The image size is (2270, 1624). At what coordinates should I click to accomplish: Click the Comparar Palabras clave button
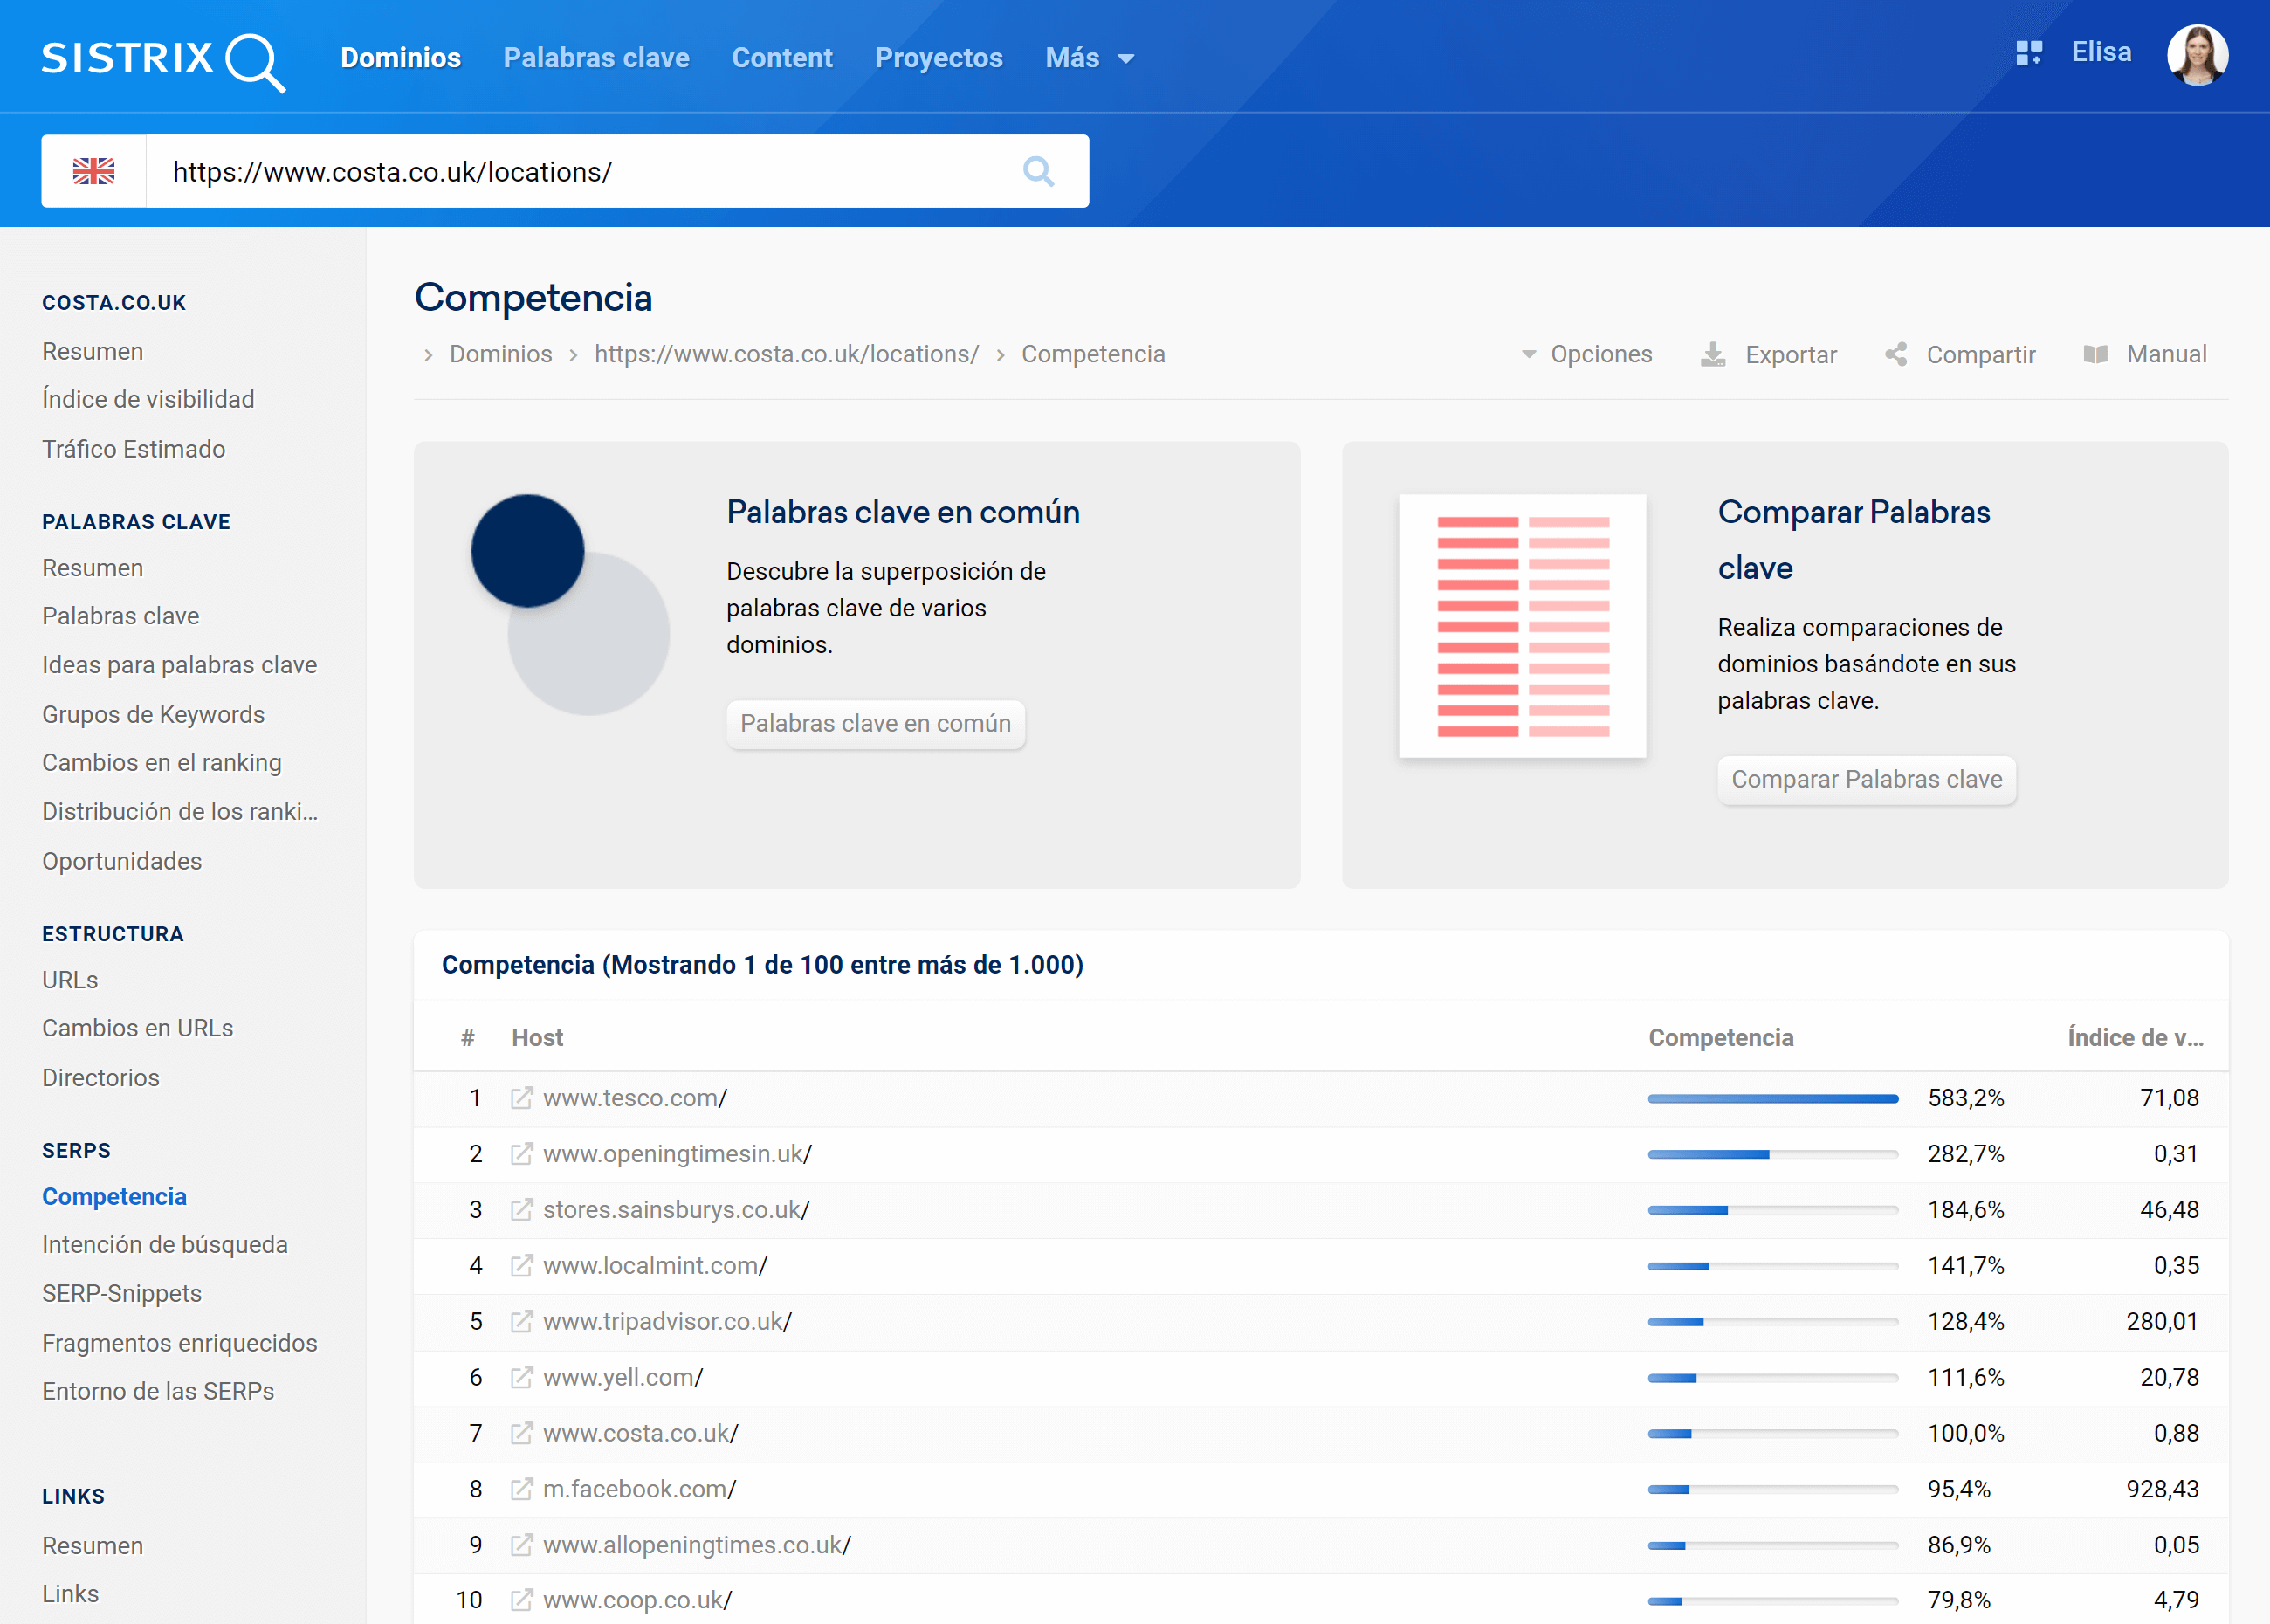click(x=1866, y=779)
